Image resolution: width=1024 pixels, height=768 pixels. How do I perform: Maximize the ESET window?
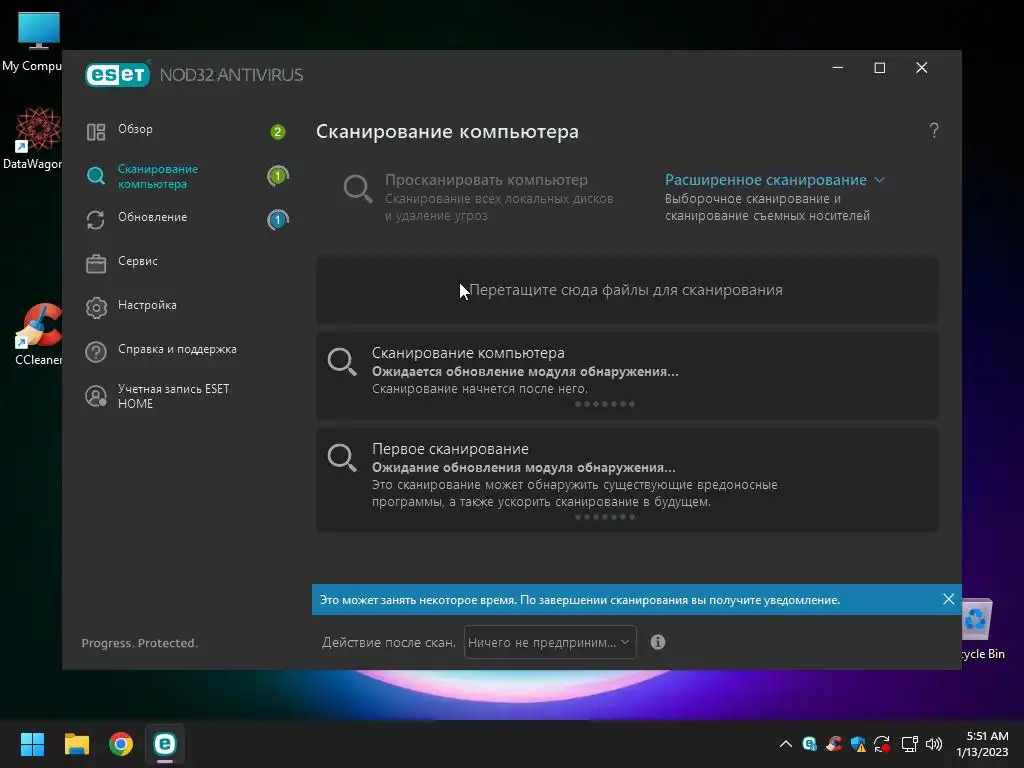880,68
